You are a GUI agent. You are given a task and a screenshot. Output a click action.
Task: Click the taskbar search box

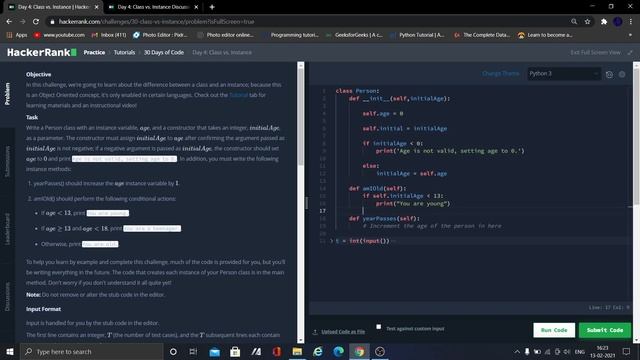[x=91, y=351]
